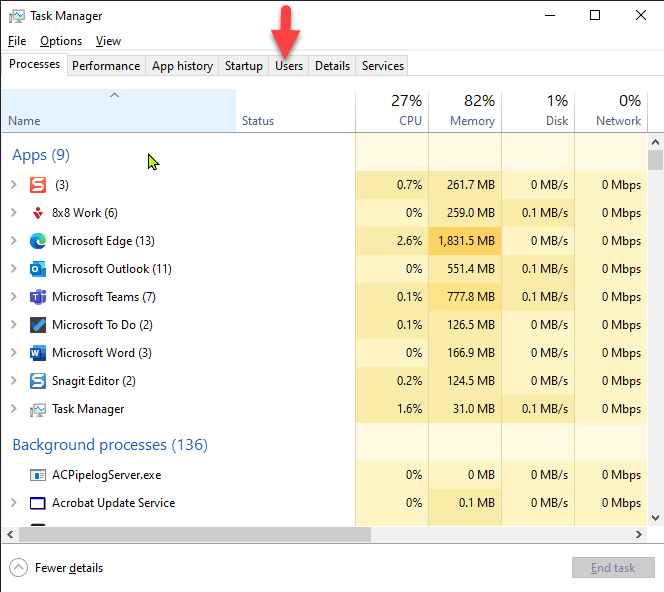Switch to the Details tab

tap(332, 66)
